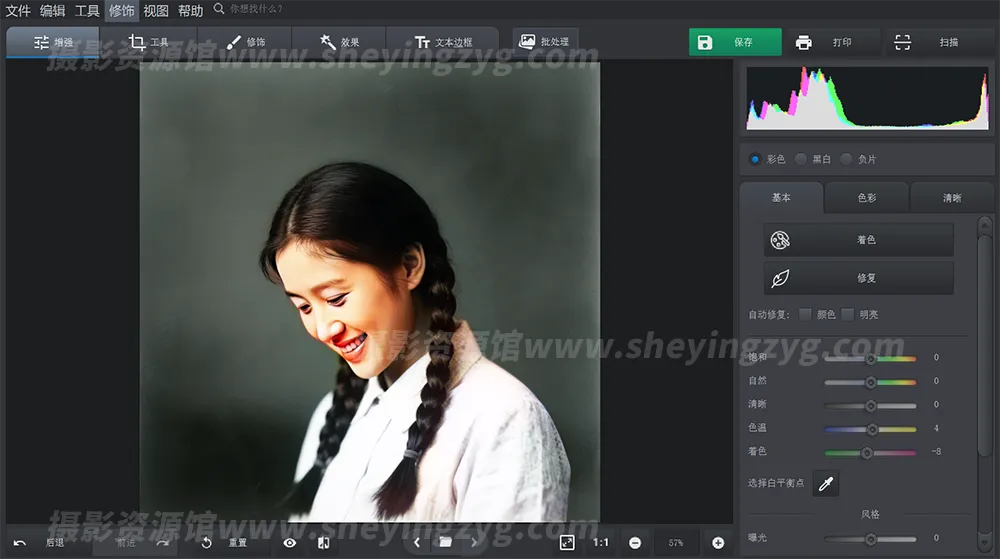This screenshot has height=559, width=1000.
Task: Adjust the 饱和 saturation slider
Action: 870,359
